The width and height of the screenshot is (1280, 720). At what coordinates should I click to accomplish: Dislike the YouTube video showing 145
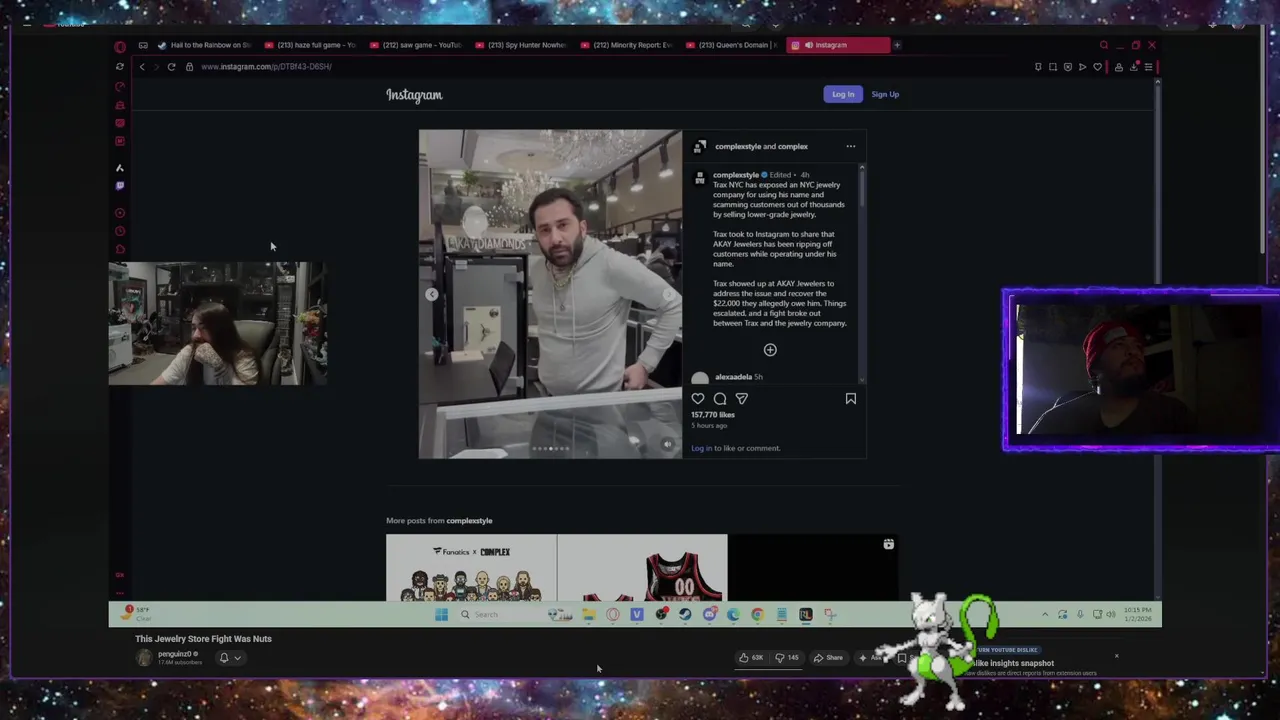[x=787, y=658]
